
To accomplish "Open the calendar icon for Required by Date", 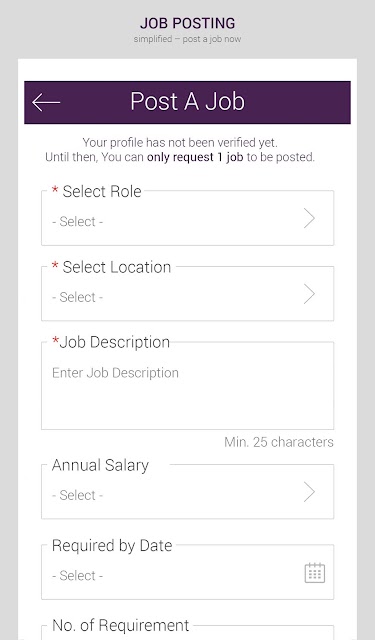I will 315,573.
